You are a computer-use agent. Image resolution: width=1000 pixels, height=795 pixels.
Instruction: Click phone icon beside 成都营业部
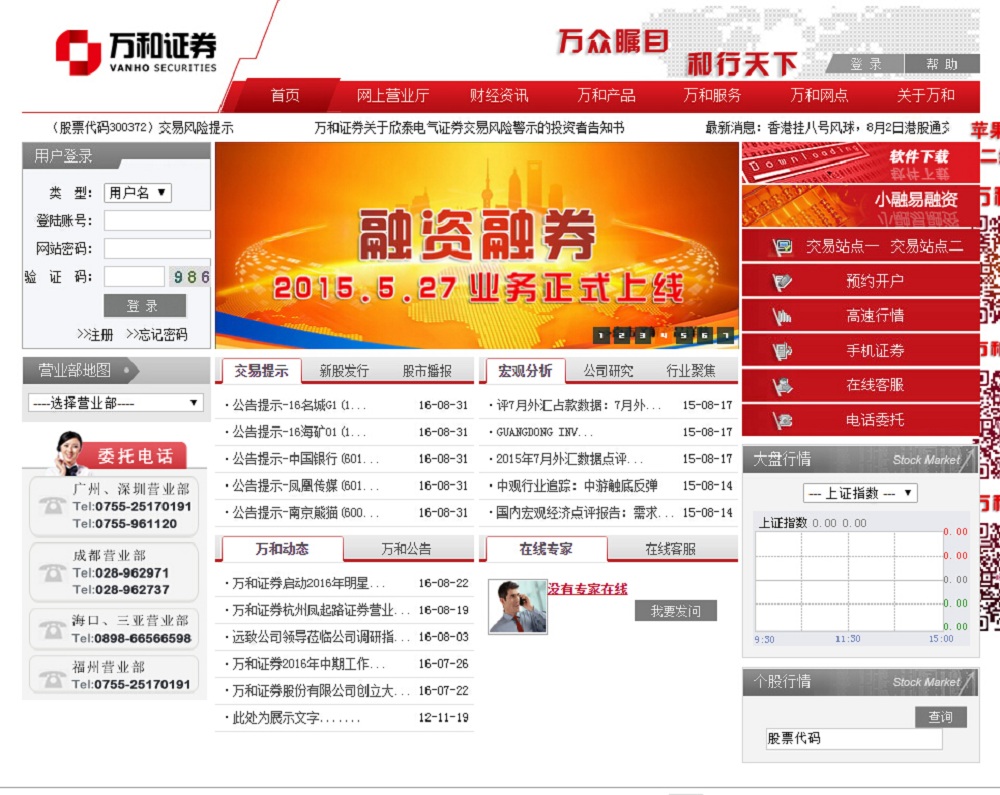point(52,572)
